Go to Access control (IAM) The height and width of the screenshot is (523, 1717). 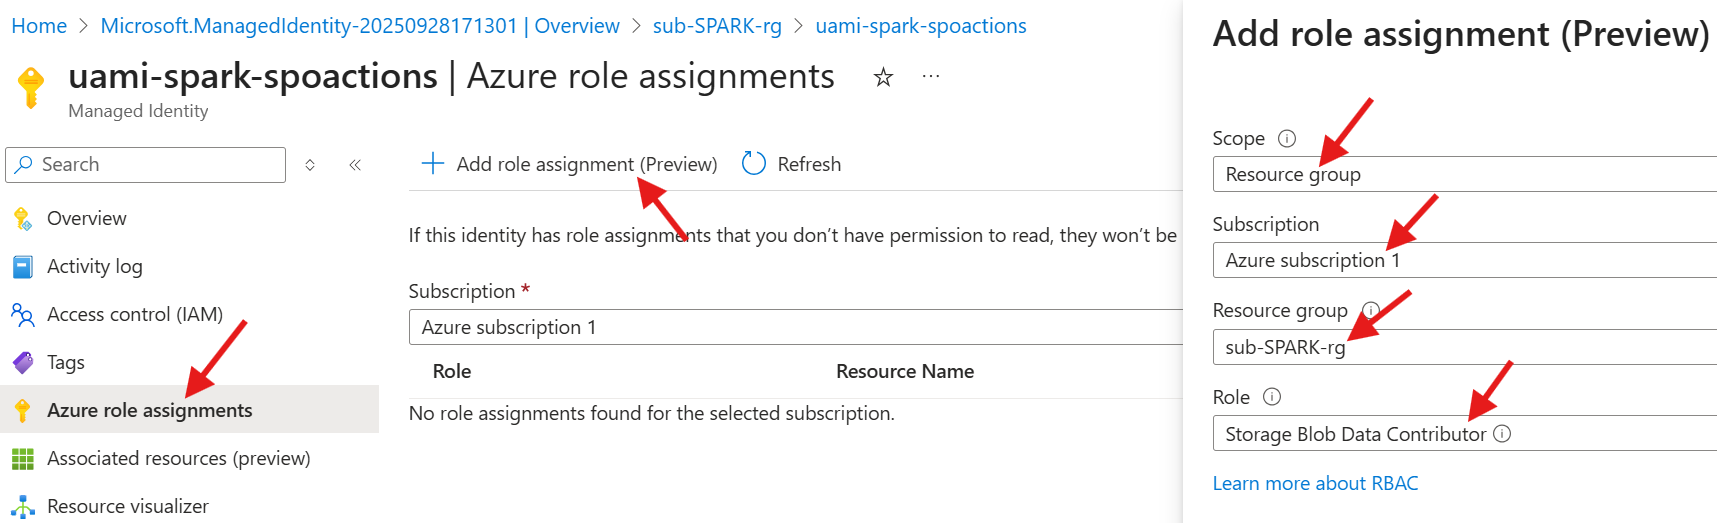tap(135, 314)
